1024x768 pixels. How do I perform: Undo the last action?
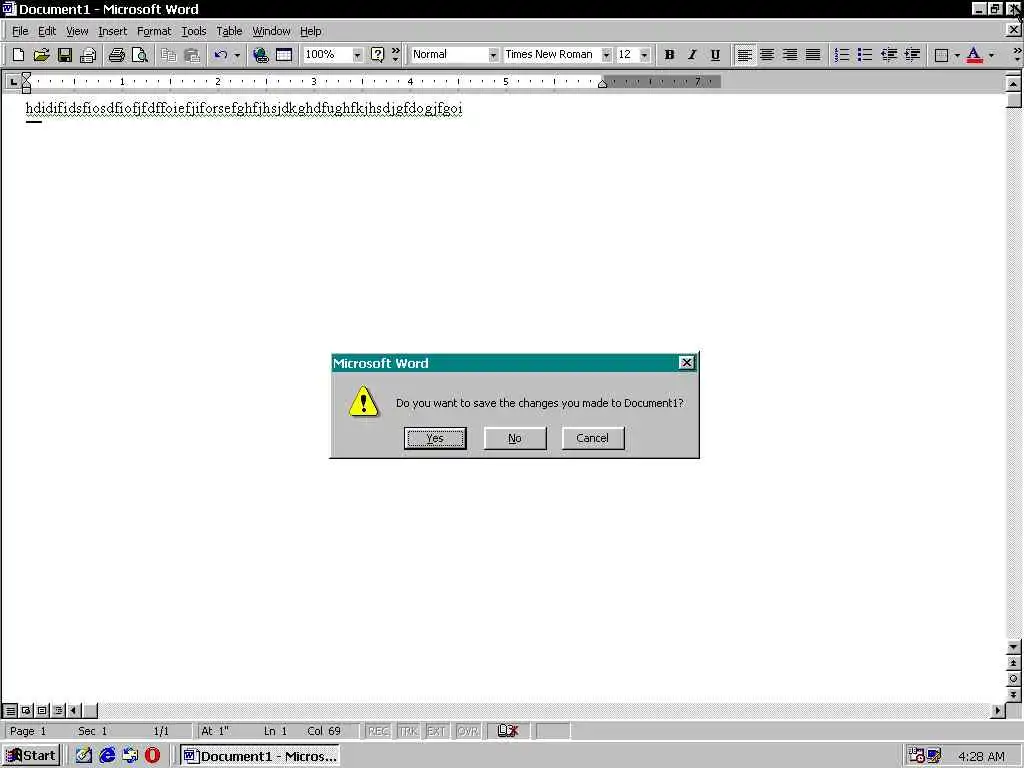tap(221, 55)
